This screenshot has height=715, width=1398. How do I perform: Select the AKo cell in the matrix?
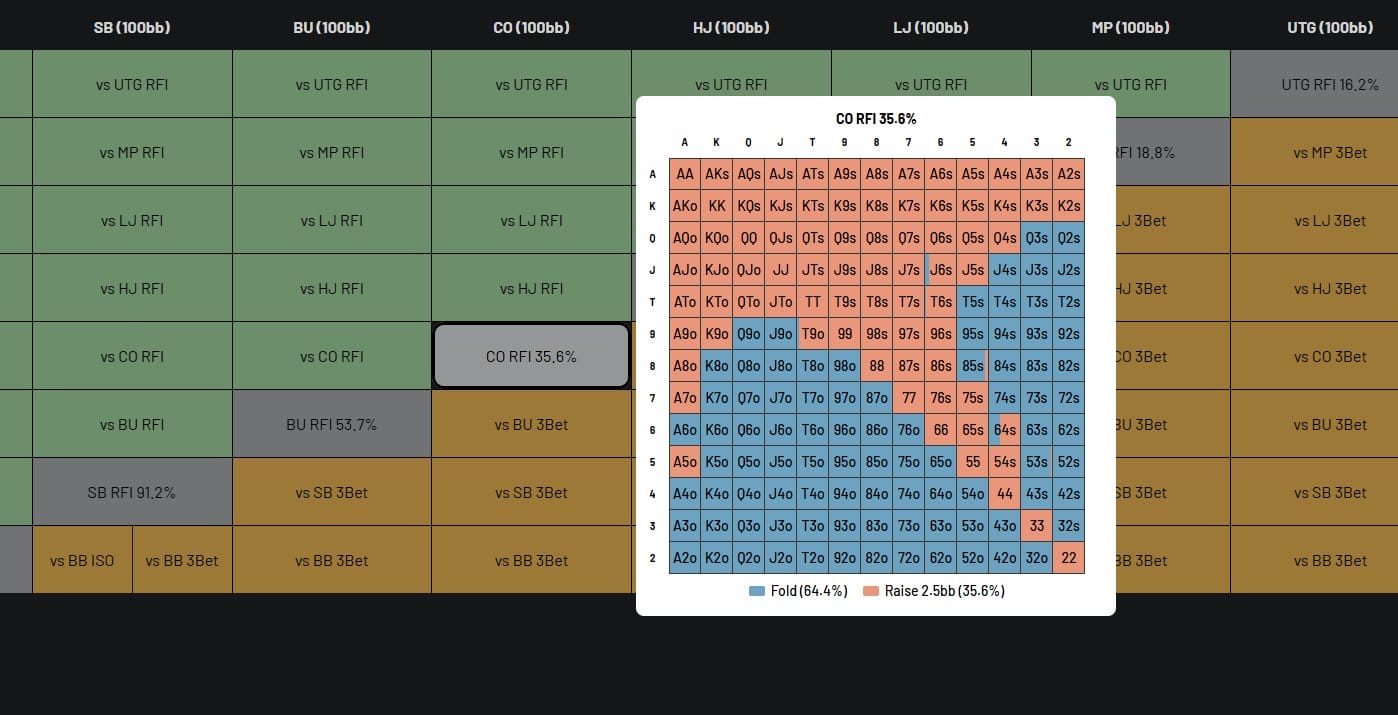point(685,205)
